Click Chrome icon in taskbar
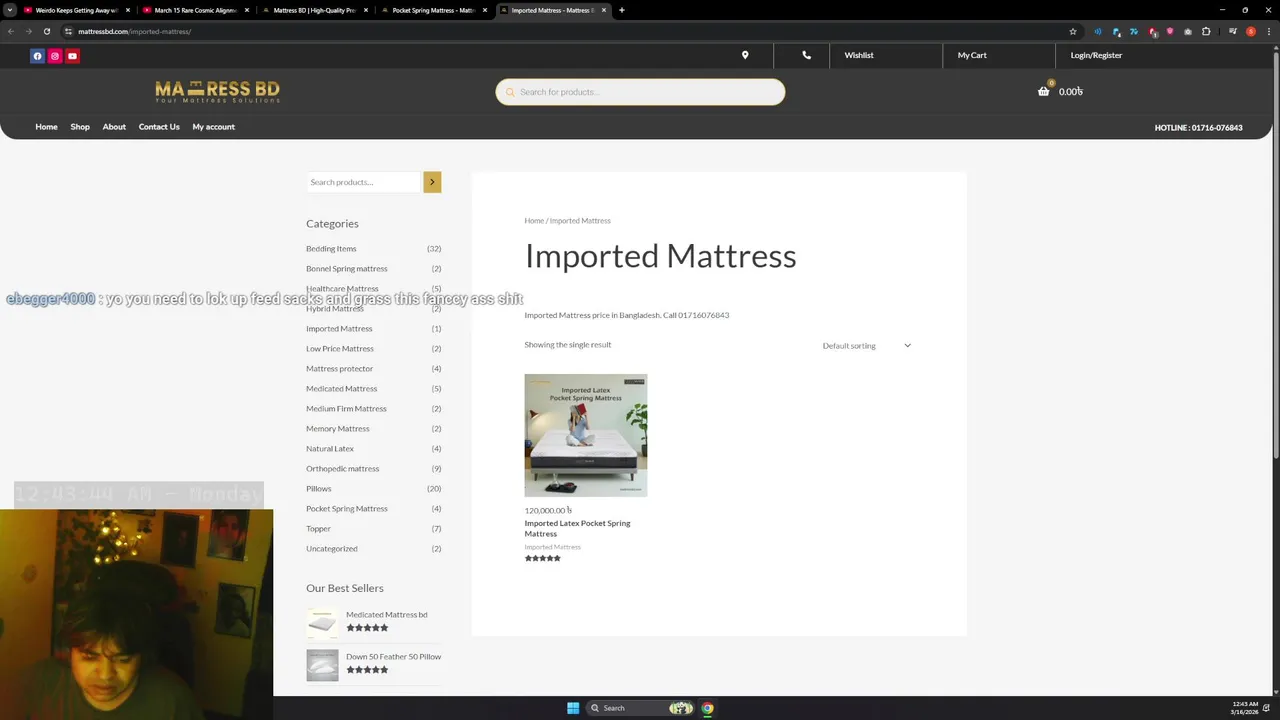This screenshot has width=1280, height=720. pos(707,708)
